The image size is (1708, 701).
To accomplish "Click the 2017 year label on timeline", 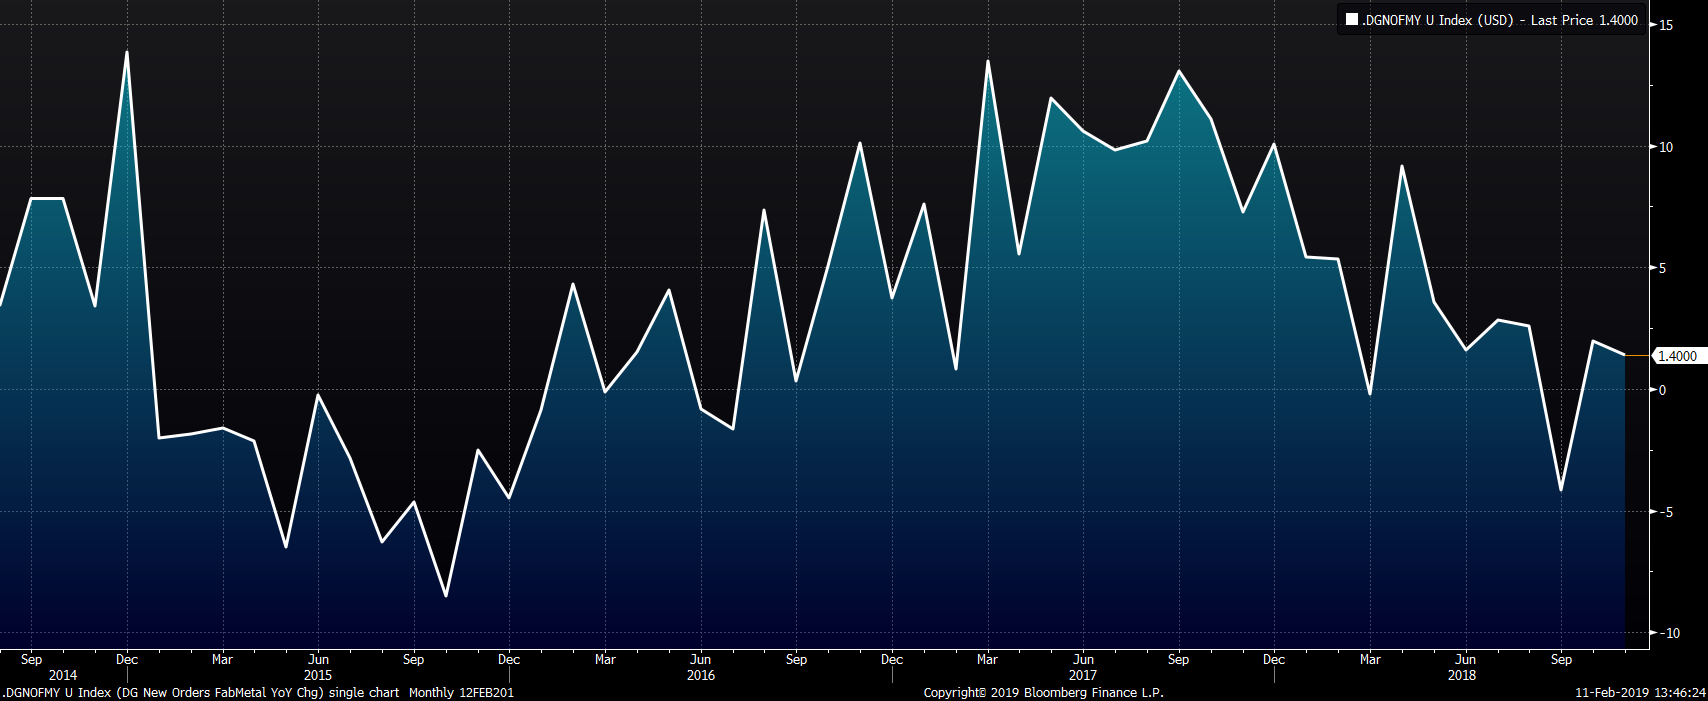I will coord(1083,676).
